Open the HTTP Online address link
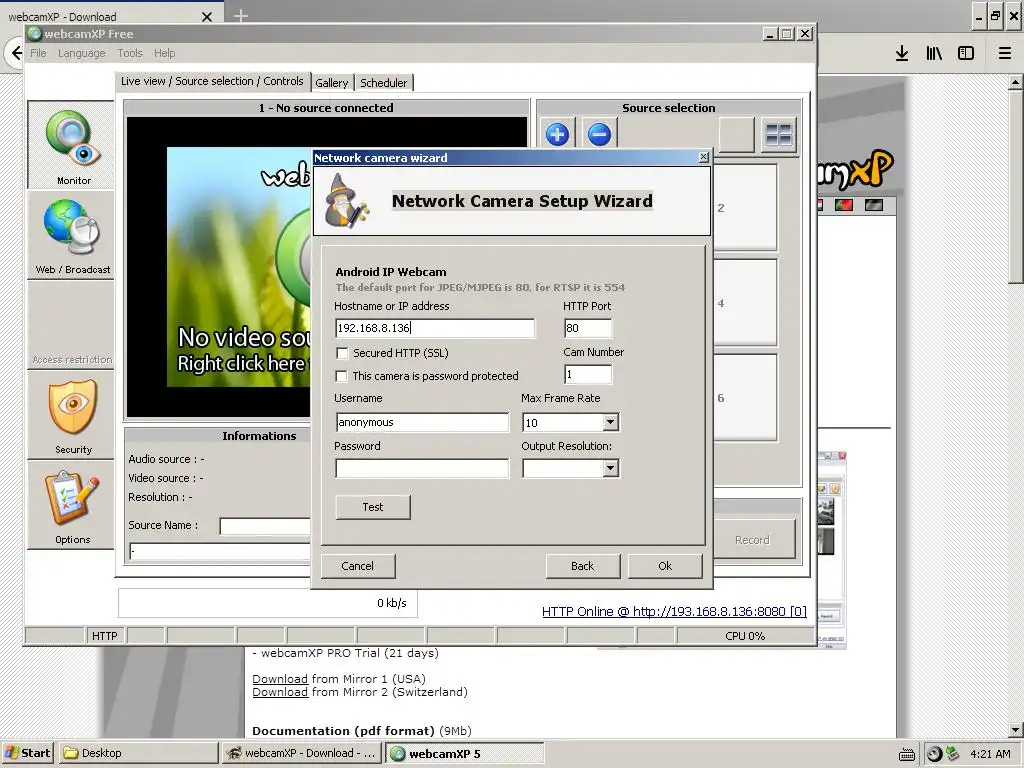 pyautogui.click(x=674, y=612)
